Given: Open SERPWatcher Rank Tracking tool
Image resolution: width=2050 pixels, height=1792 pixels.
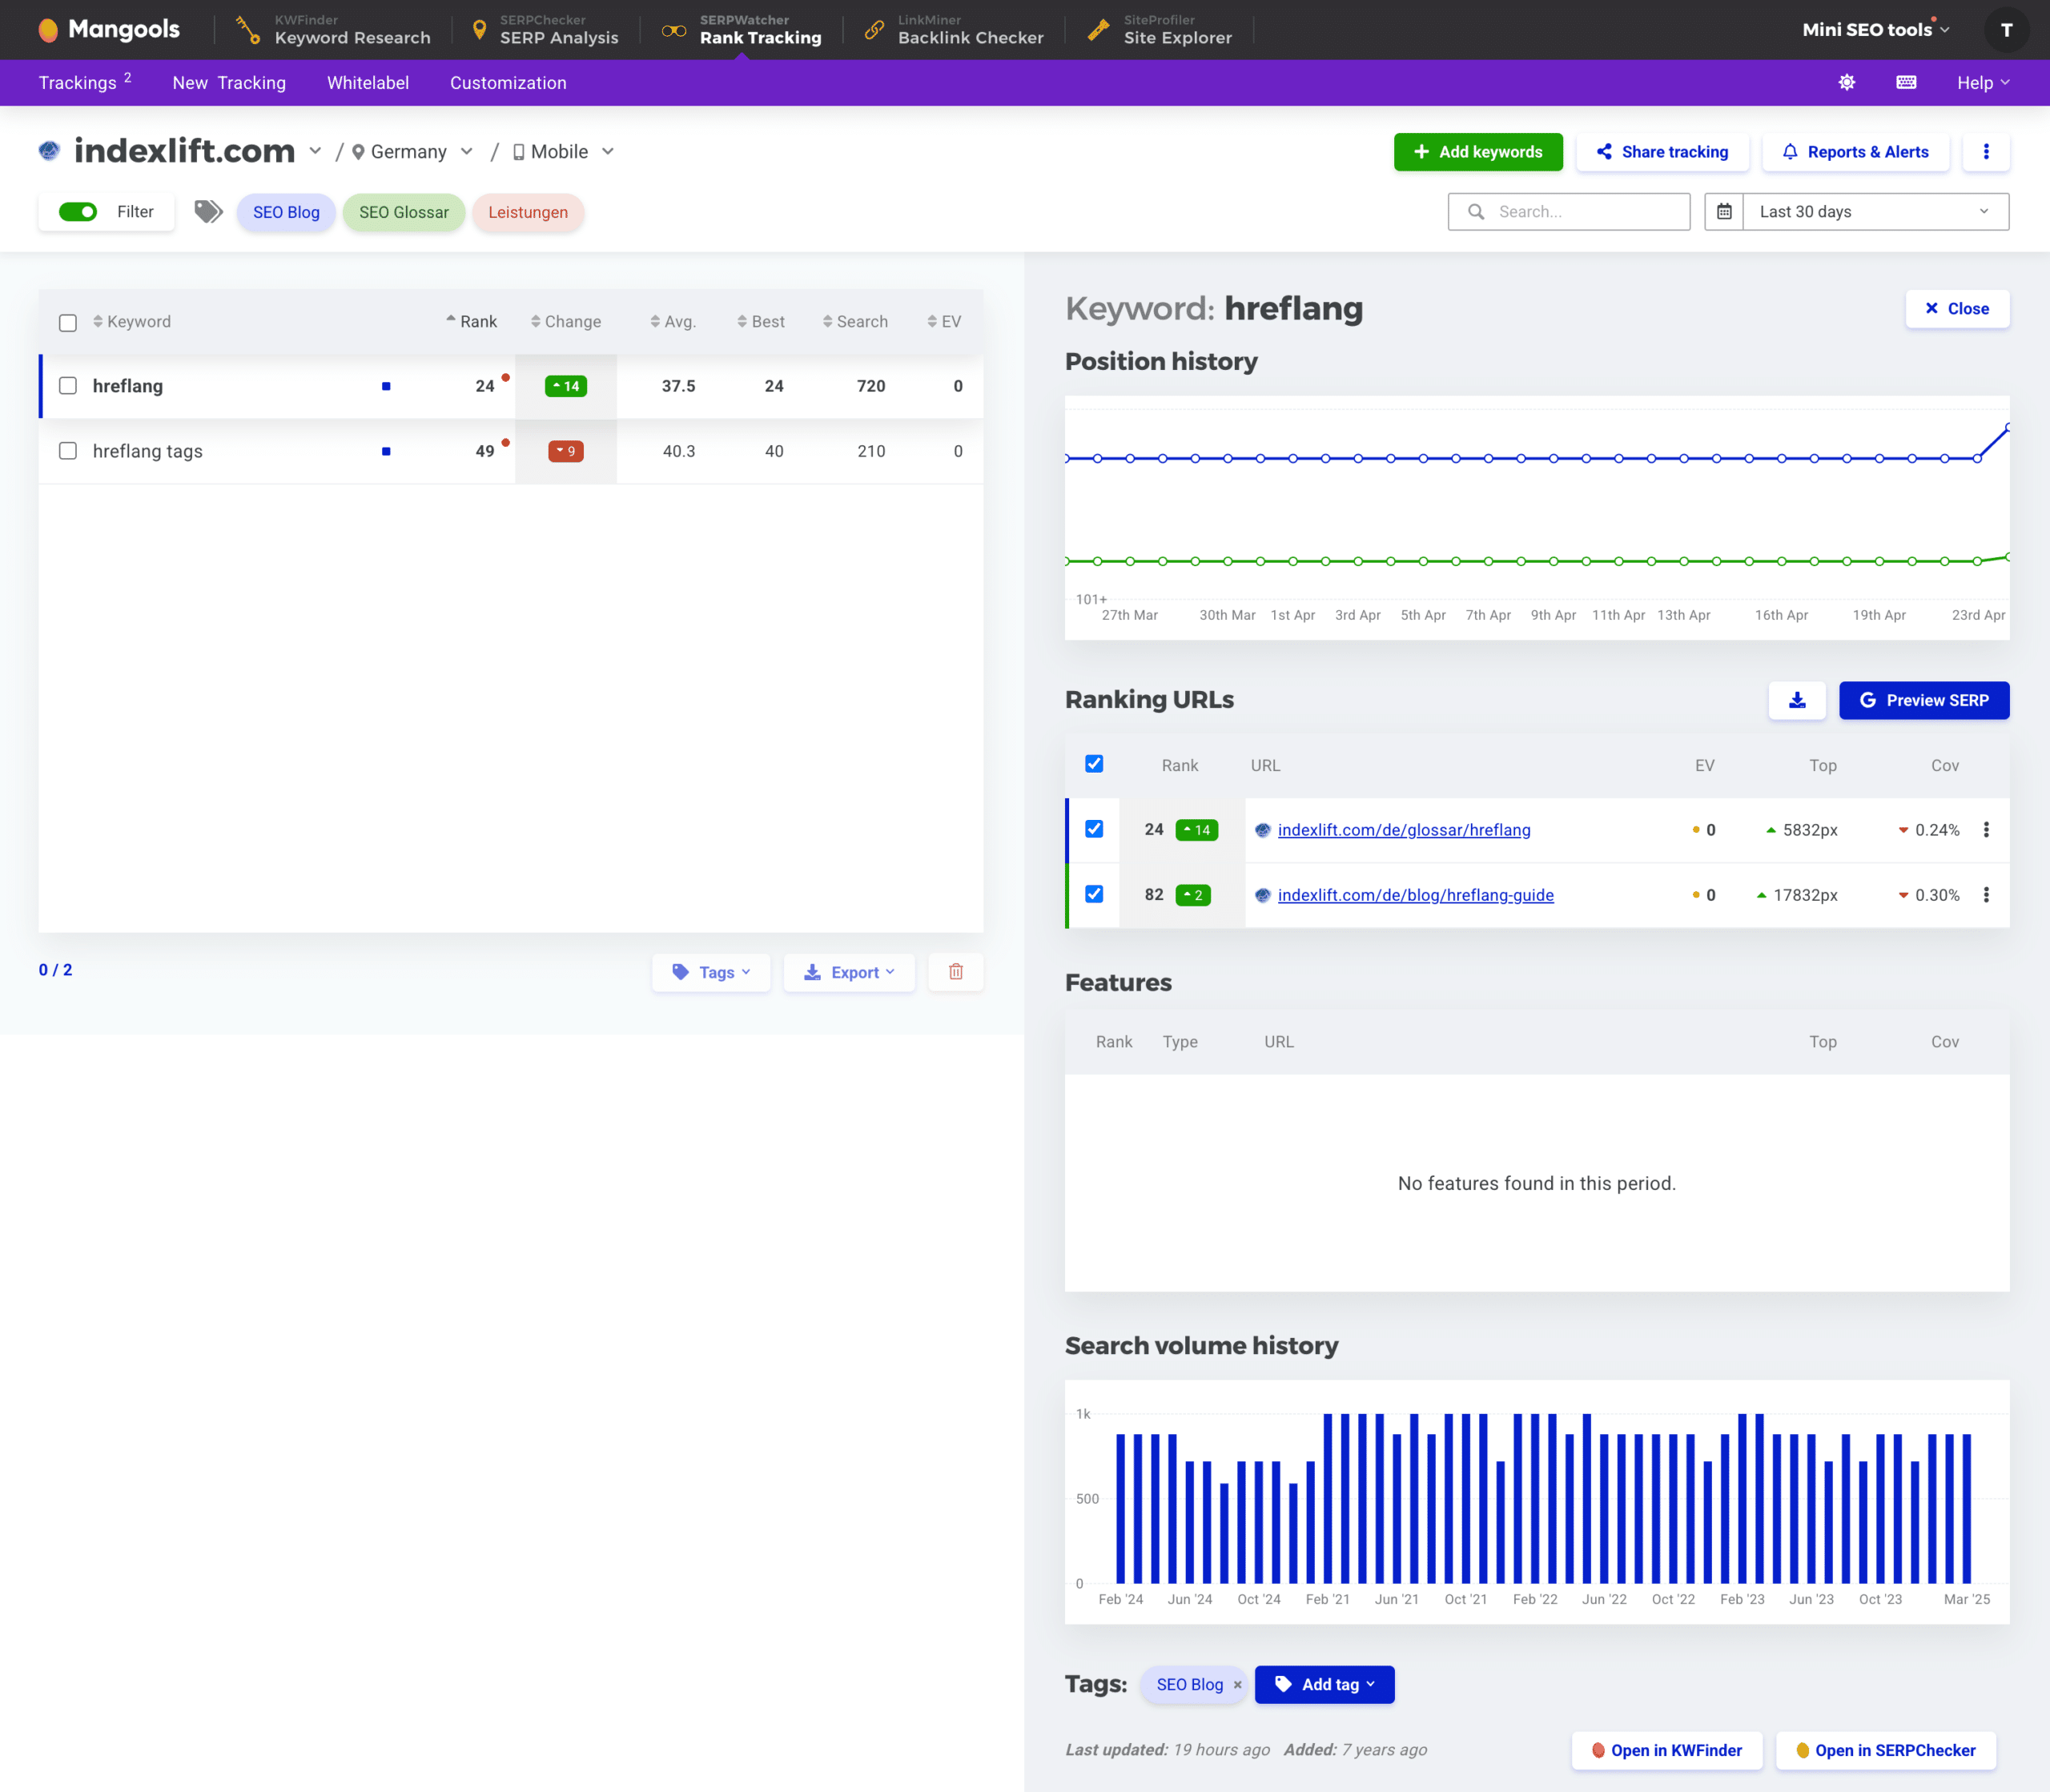Looking at the screenshot, I should point(742,29).
